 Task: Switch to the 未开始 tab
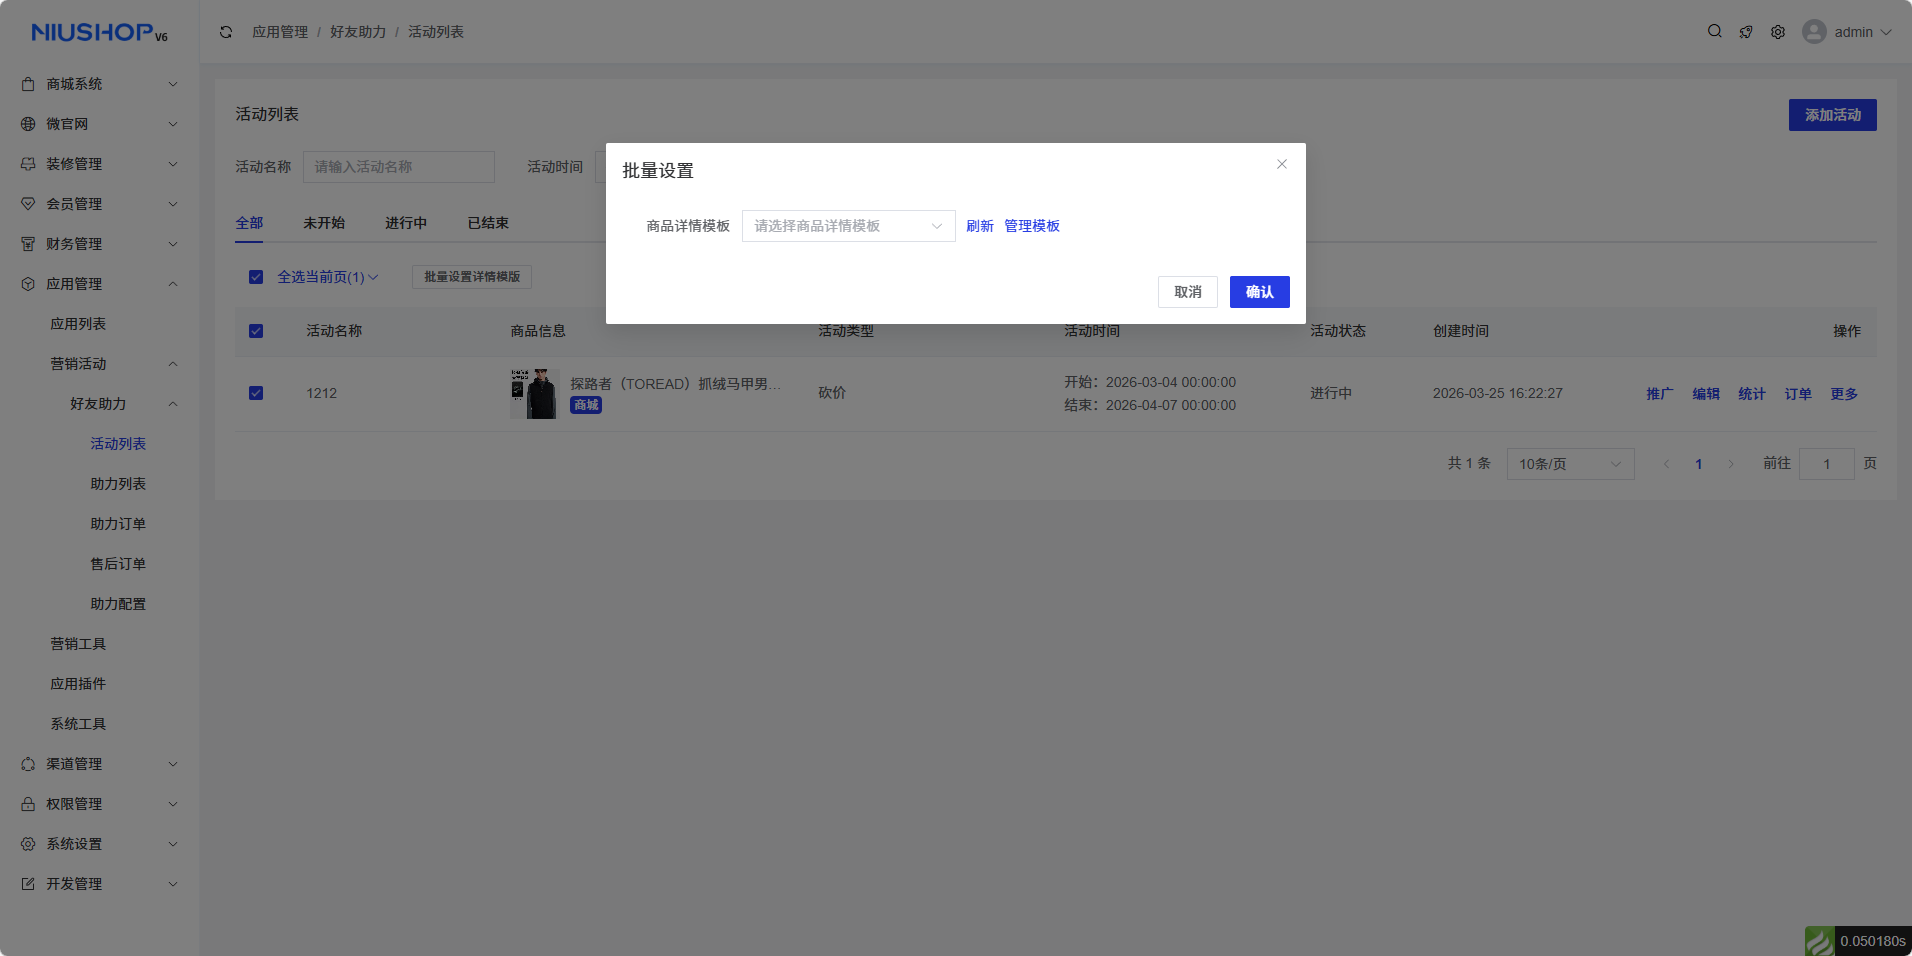324,223
